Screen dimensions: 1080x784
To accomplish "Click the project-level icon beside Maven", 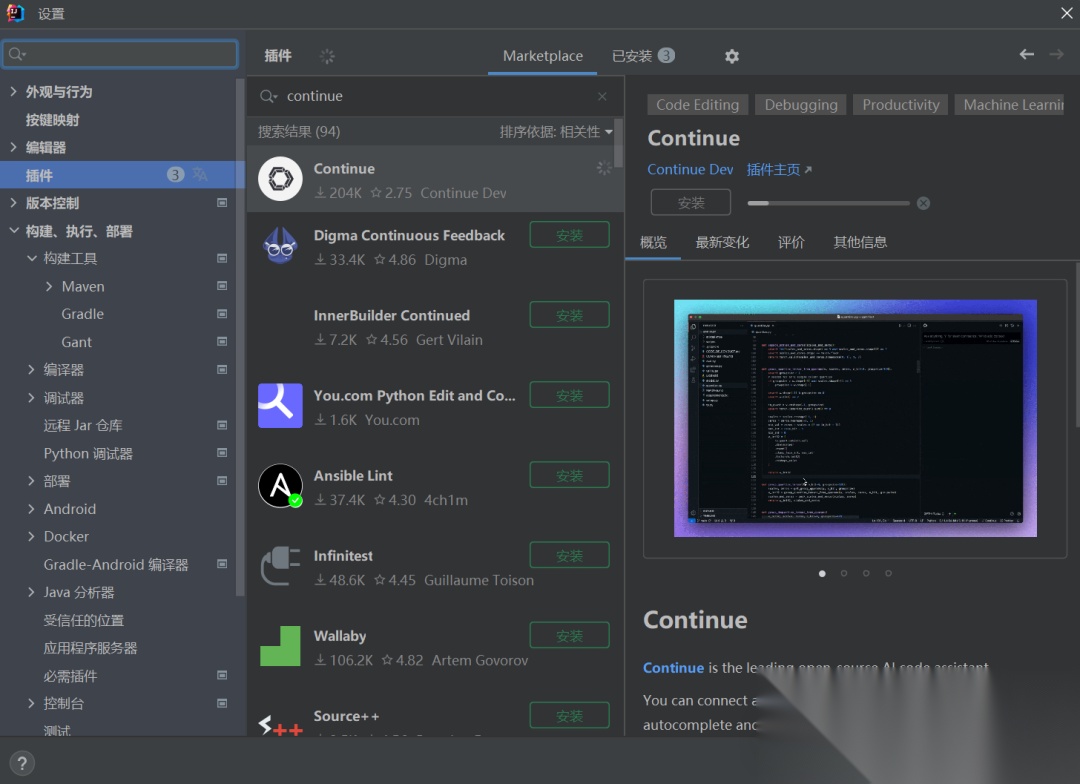I will click(222, 286).
